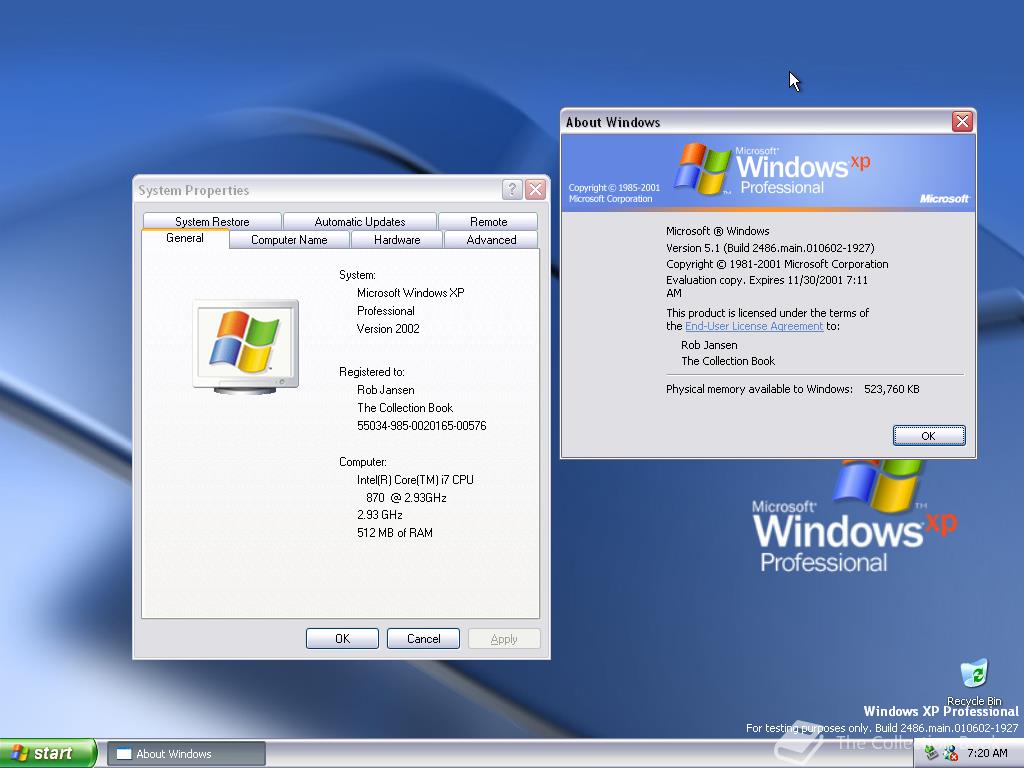Switch to the Hardware tab
The width and height of the screenshot is (1024, 768).
[397, 240]
